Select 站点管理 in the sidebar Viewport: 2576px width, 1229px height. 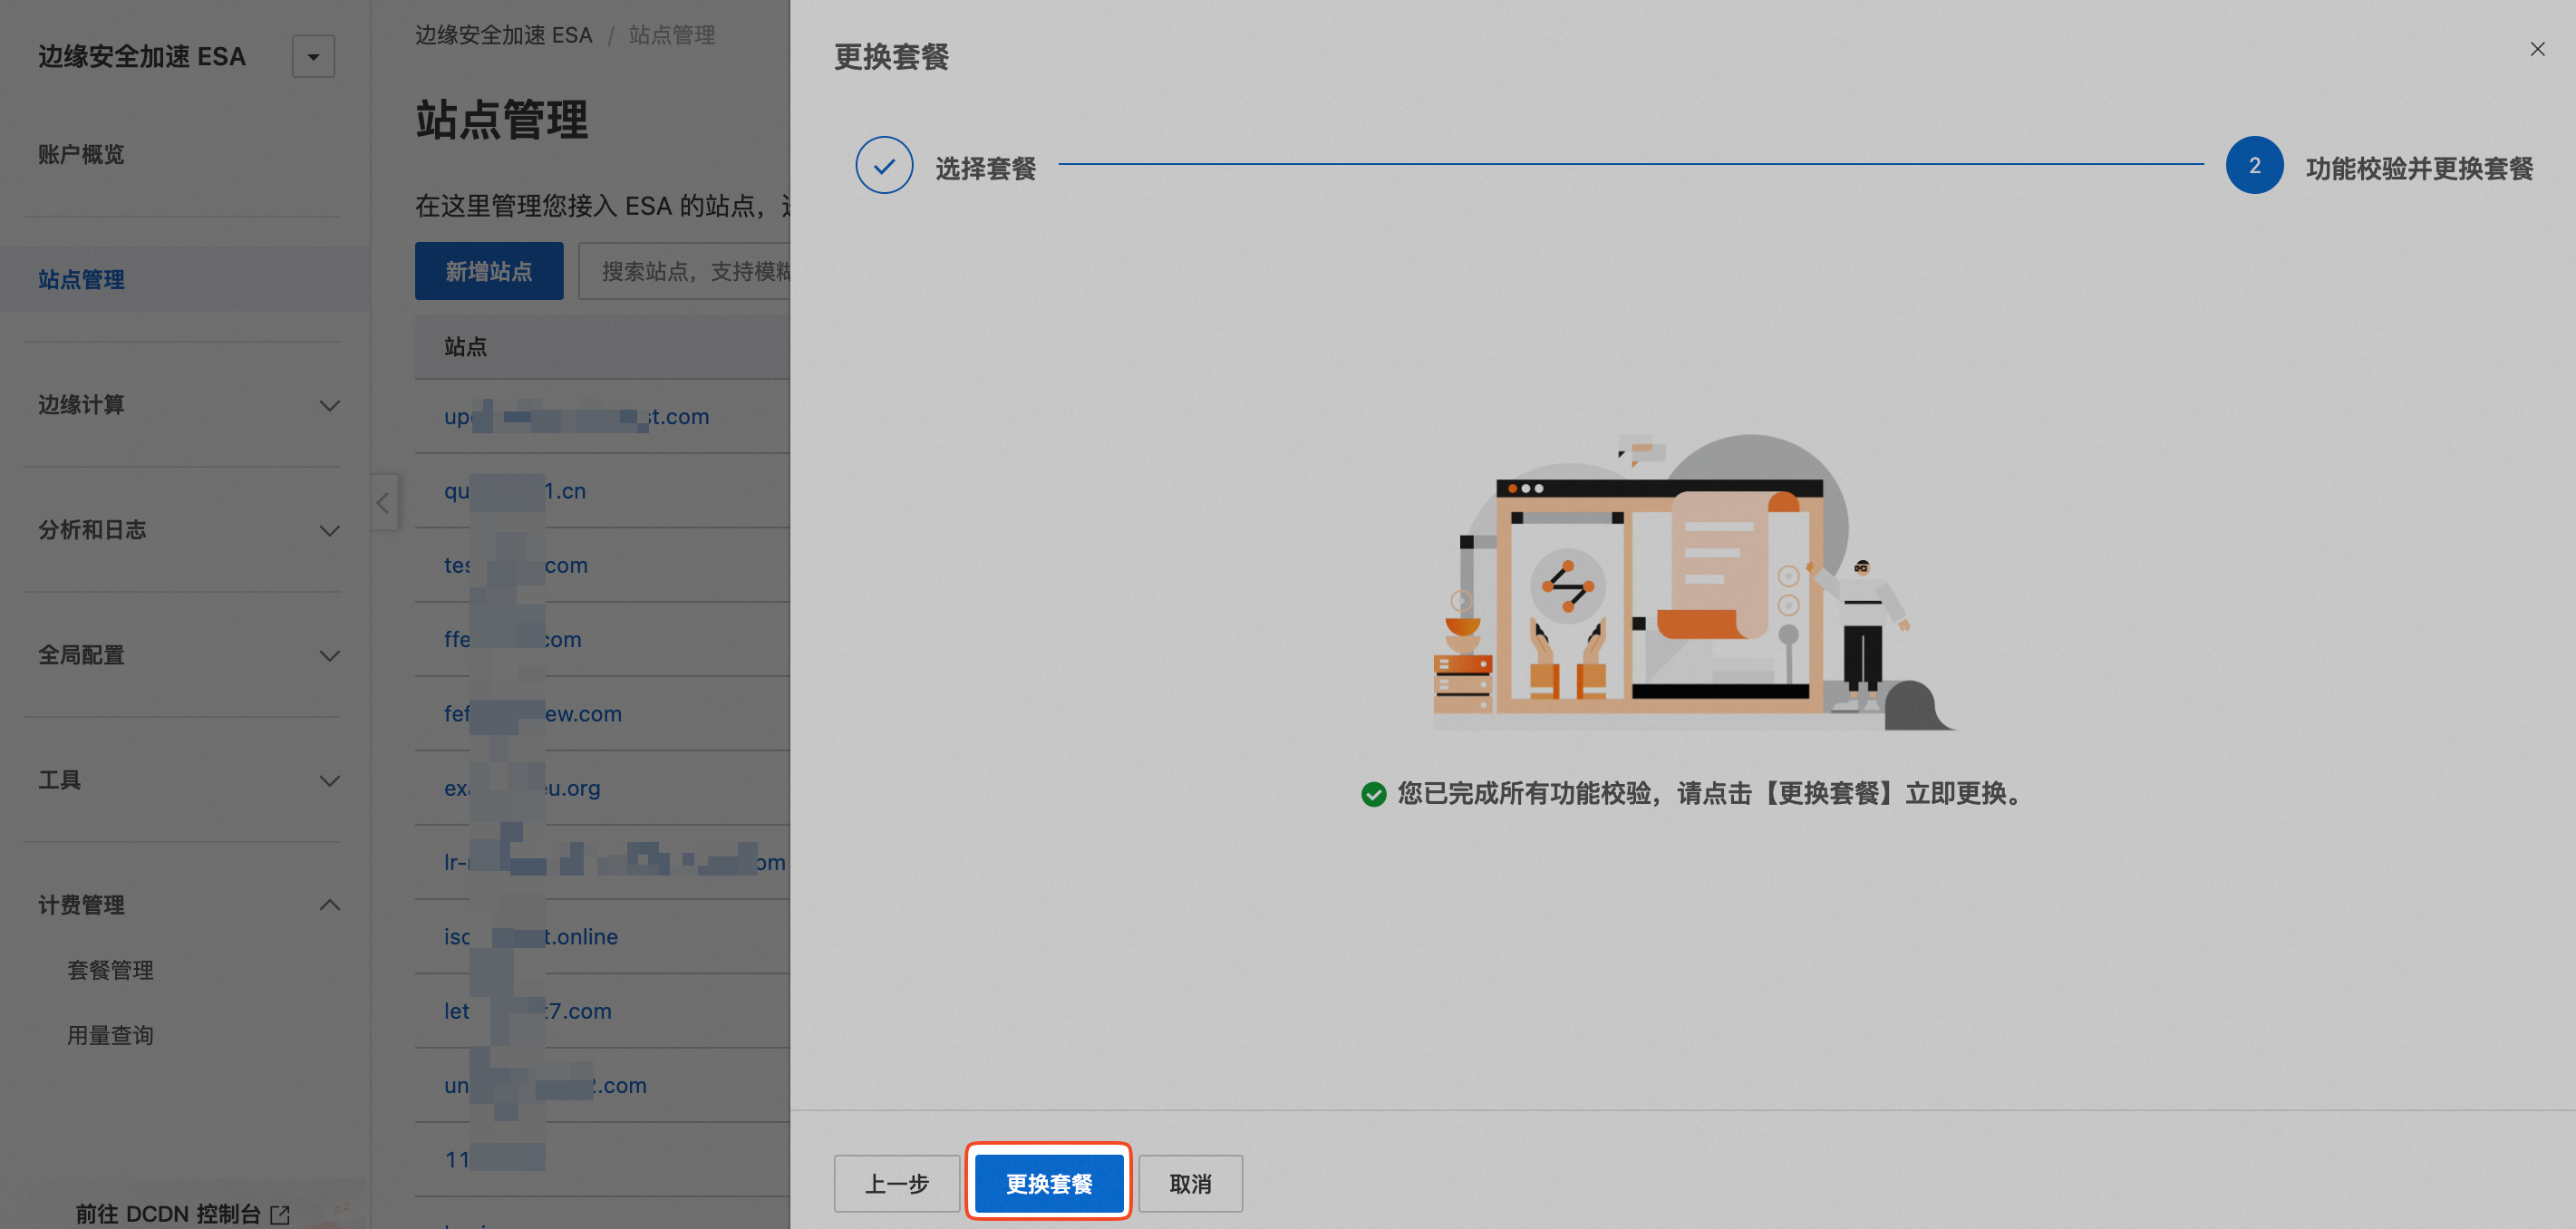(82, 280)
